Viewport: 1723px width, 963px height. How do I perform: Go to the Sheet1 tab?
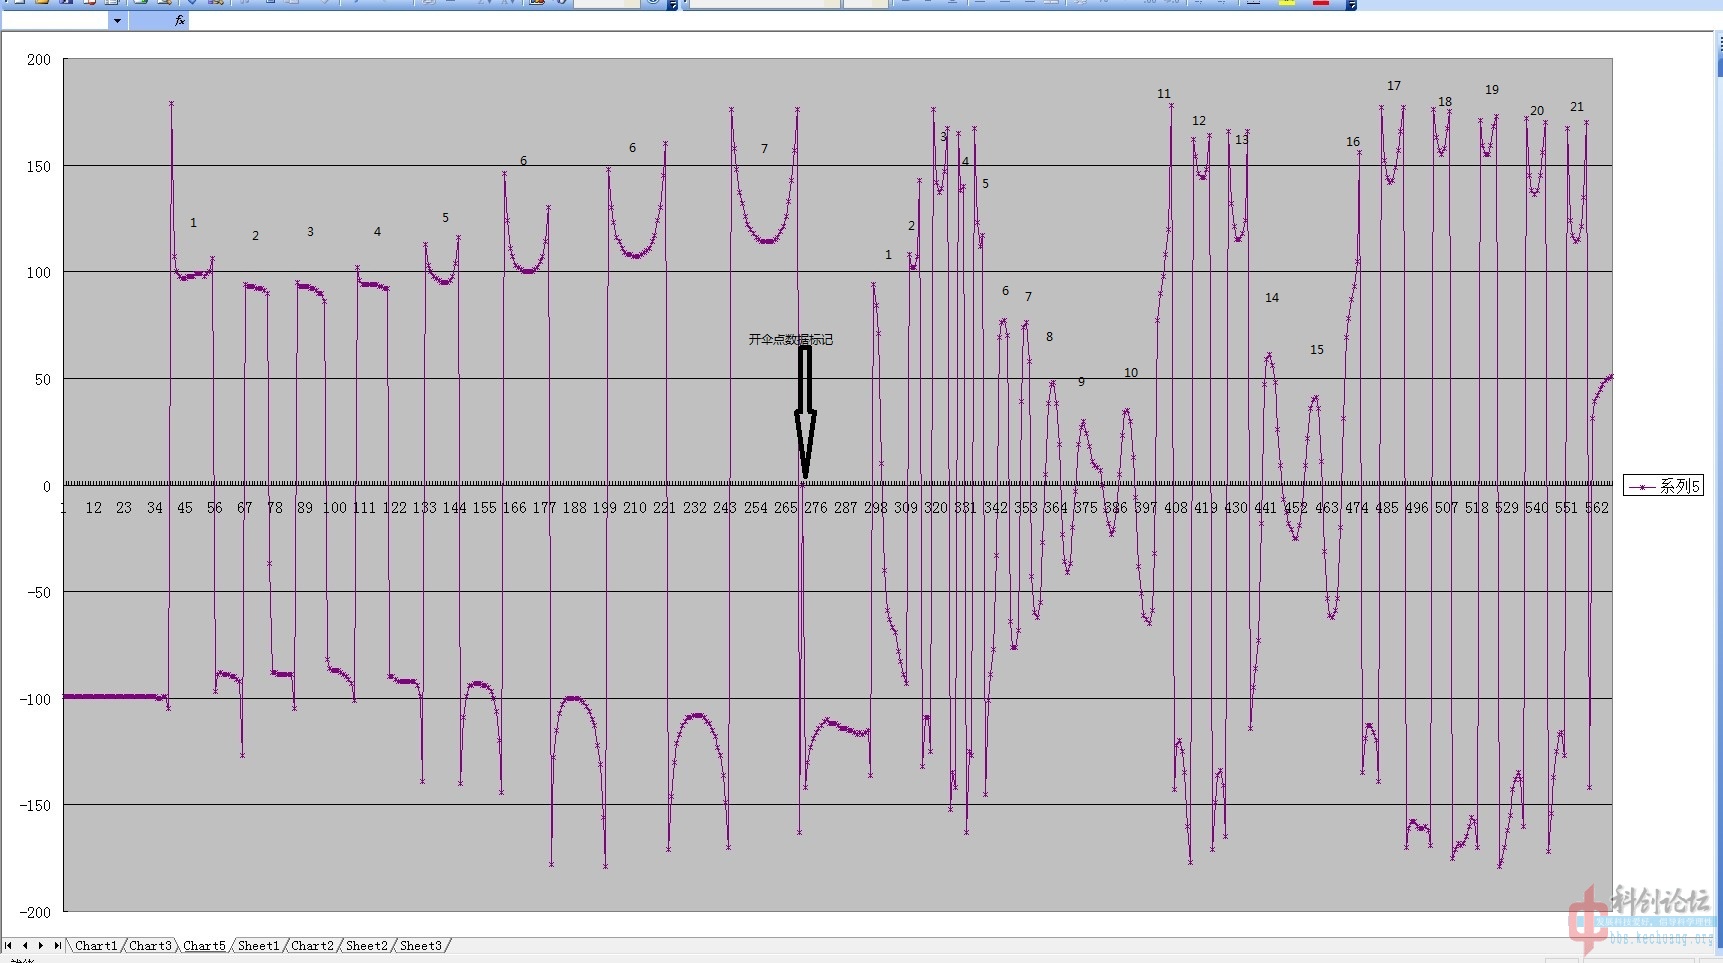pyautogui.click(x=258, y=946)
